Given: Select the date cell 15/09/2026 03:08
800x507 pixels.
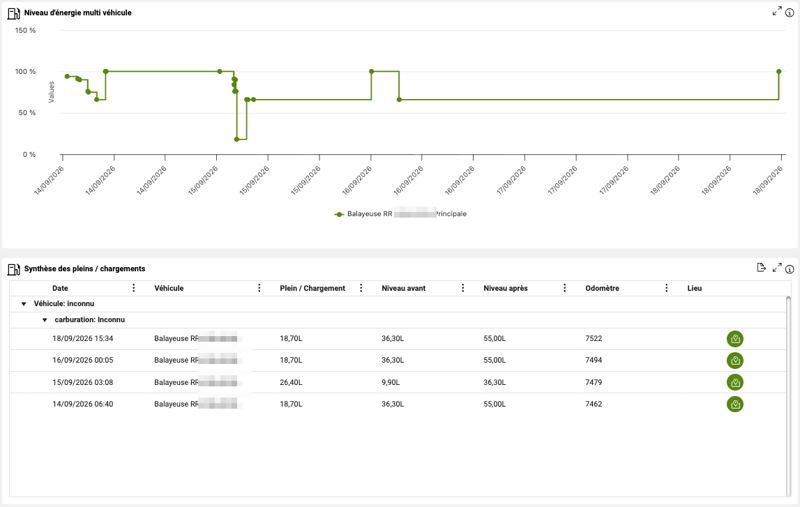Looking at the screenshot, I should [x=83, y=383].
